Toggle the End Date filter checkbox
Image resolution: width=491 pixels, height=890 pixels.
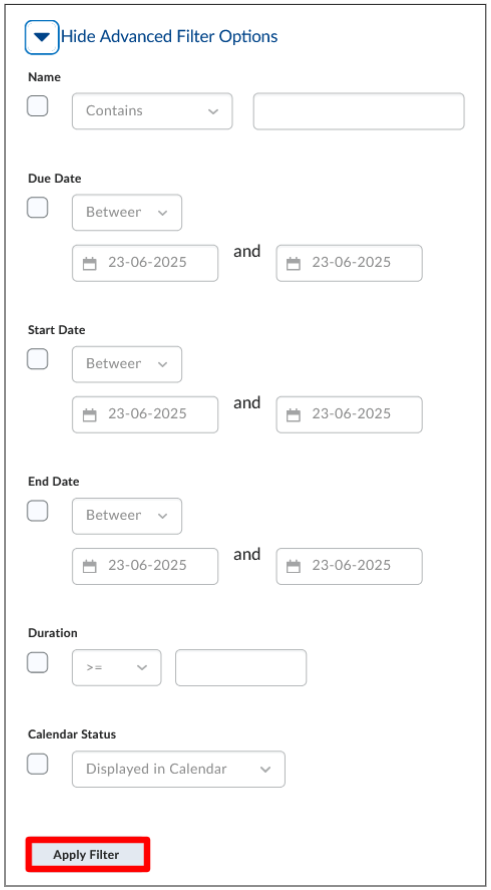pyautogui.click(x=37, y=511)
